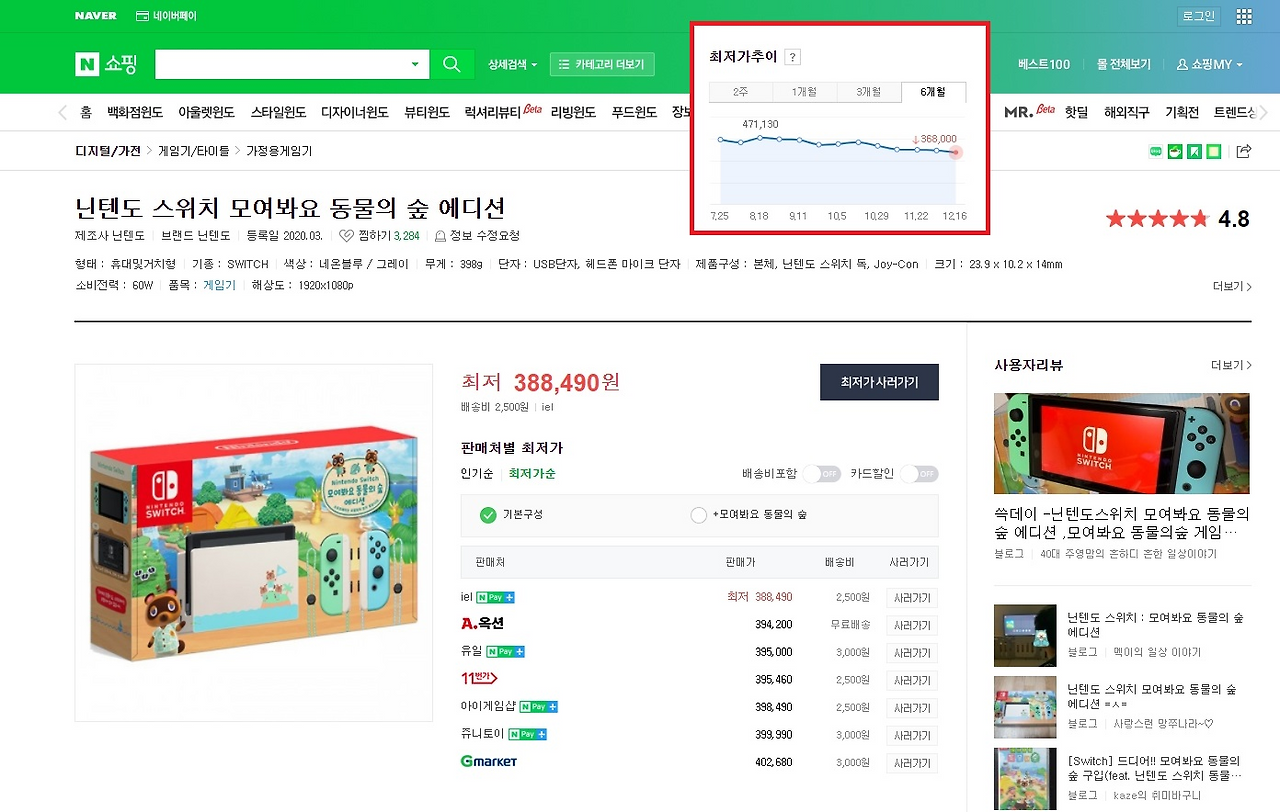Viewport: 1280px width, 812px height.
Task: Click the 4.8 star rating
Action: pos(1178,219)
